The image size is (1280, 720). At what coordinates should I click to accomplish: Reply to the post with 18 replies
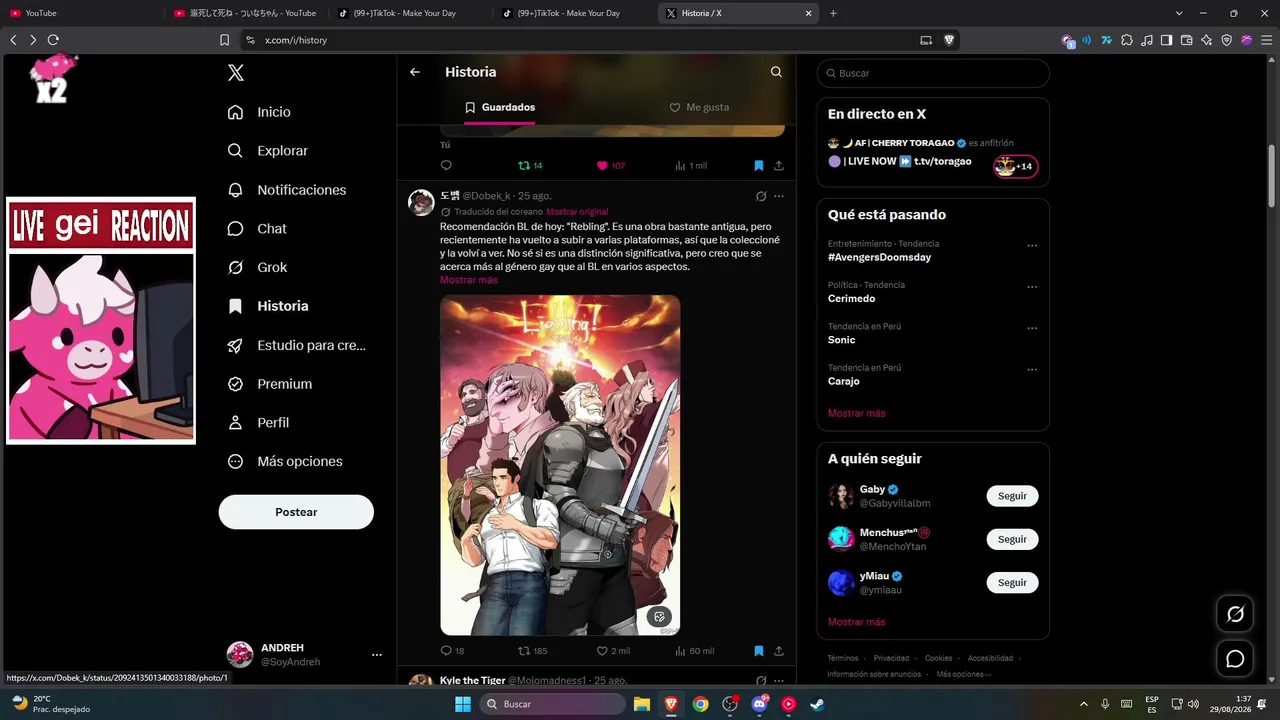click(x=453, y=651)
